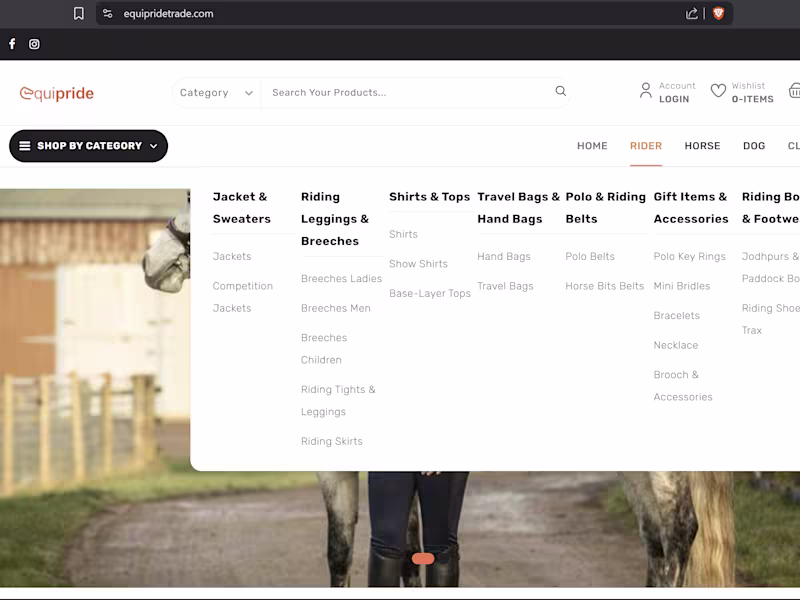The width and height of the screenshot is (800, 600).
Task: Click the share page icon in address bar
Action: [x=691, y=13]
